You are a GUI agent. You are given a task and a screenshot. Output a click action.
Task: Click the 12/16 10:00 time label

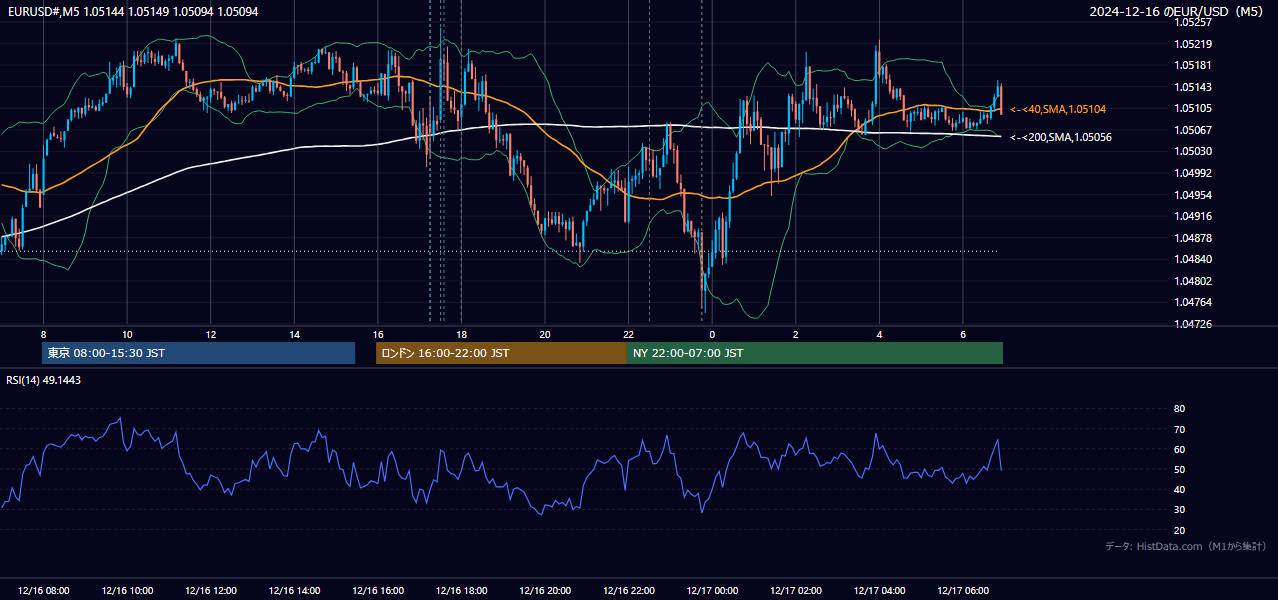coord(127,591)
